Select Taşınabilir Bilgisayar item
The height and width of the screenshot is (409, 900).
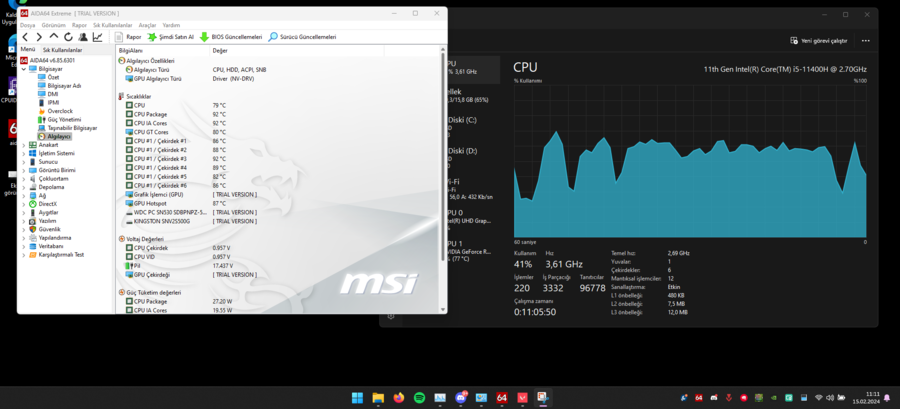click(x=72, y=128)
